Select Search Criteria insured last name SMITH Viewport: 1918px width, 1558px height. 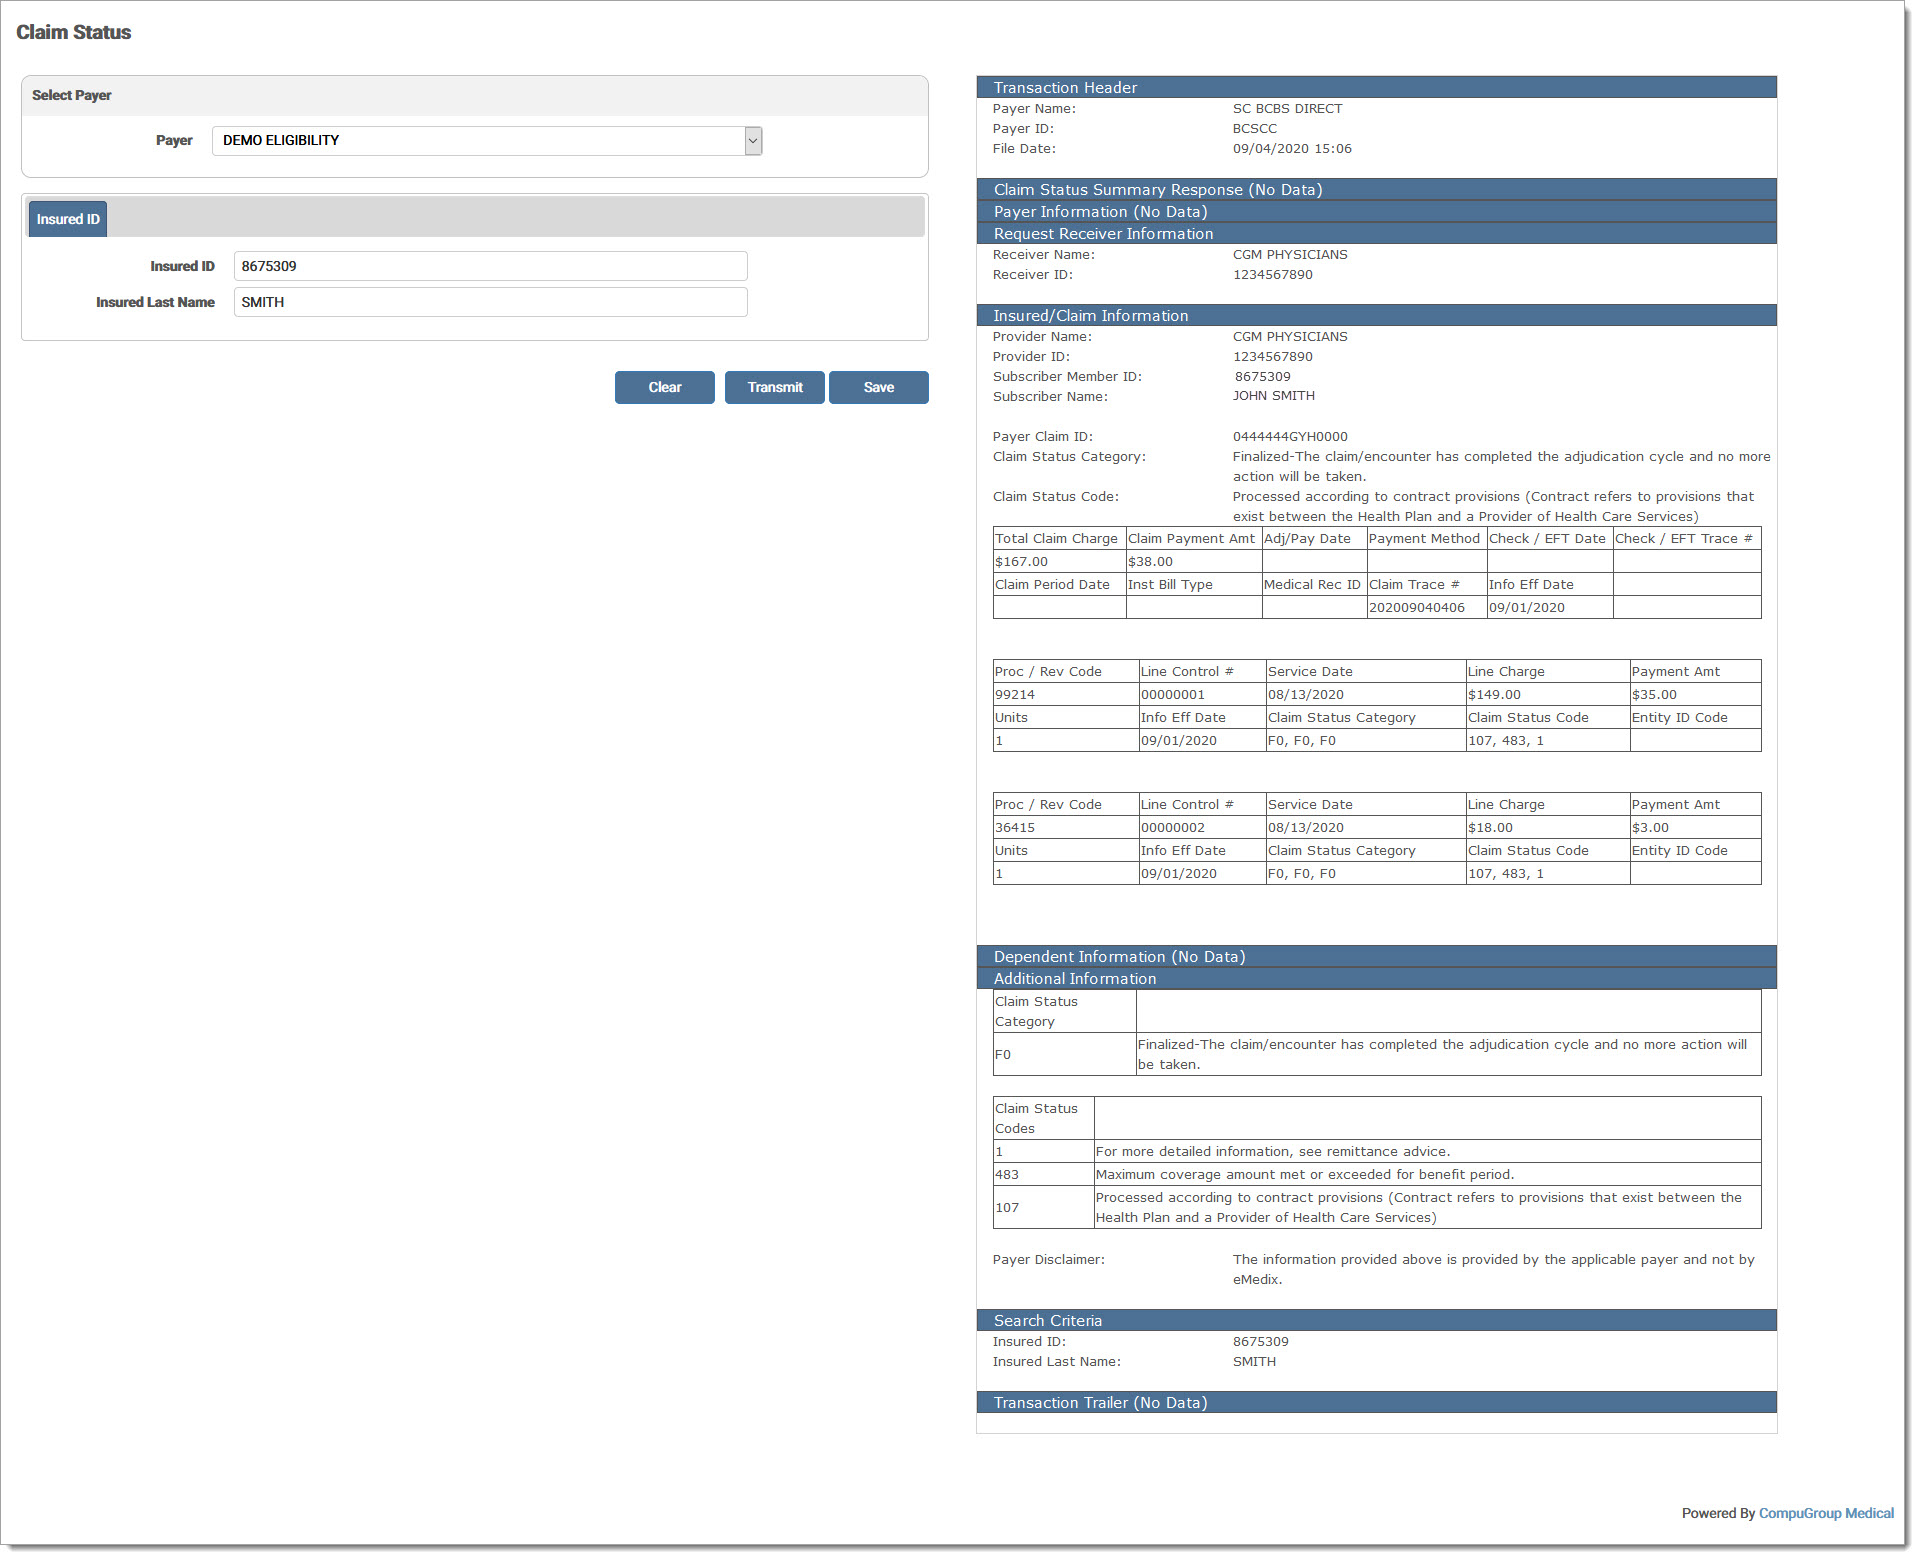pyautogui.click(x=1253, y=1361)
